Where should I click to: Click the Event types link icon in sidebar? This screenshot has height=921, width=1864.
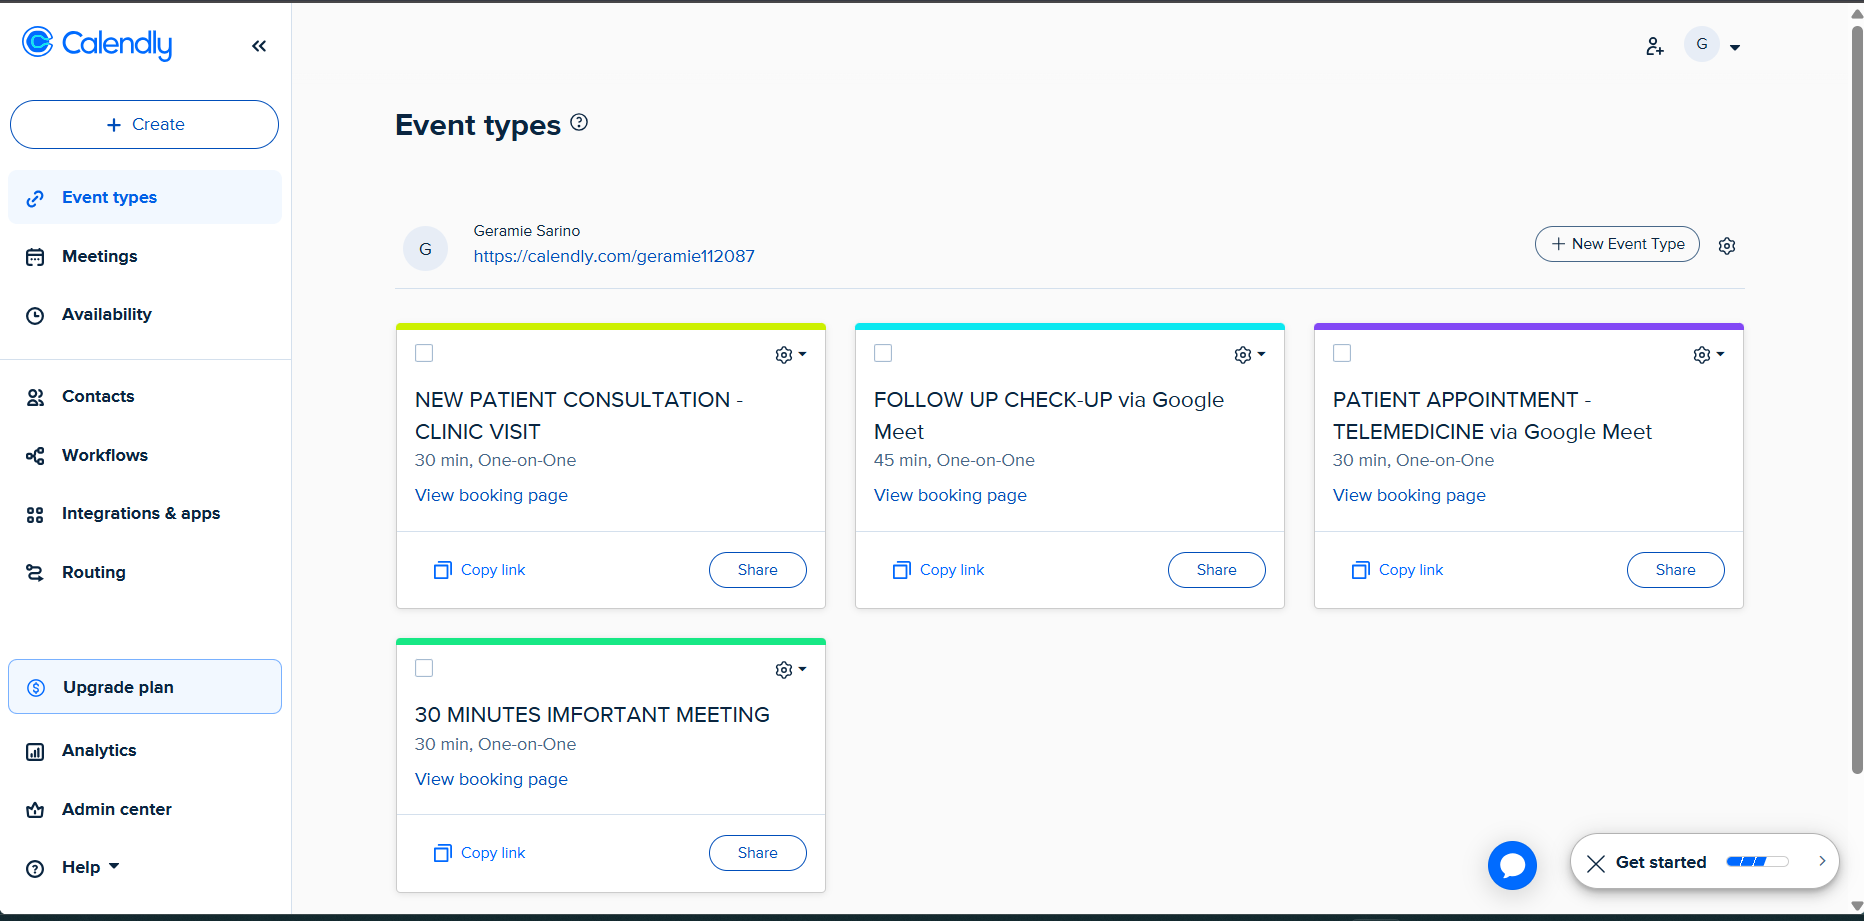(35, 198)
